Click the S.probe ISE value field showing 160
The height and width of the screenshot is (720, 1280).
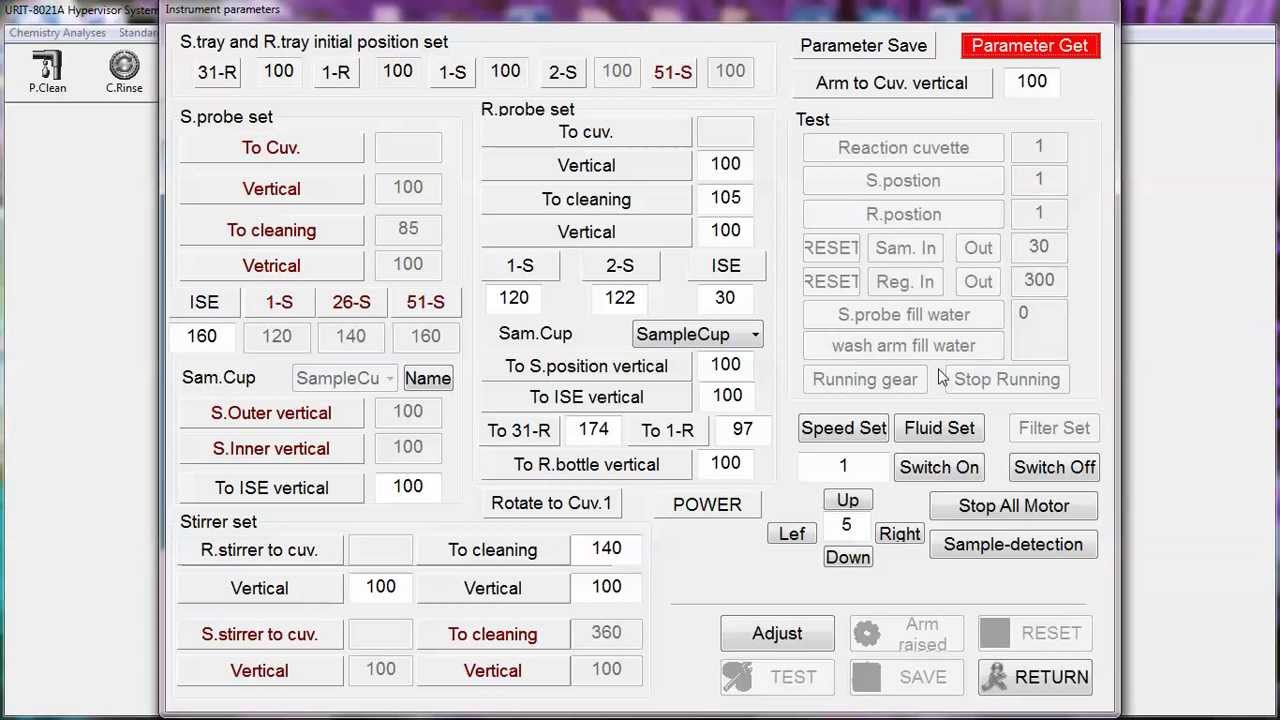point(202,336)
